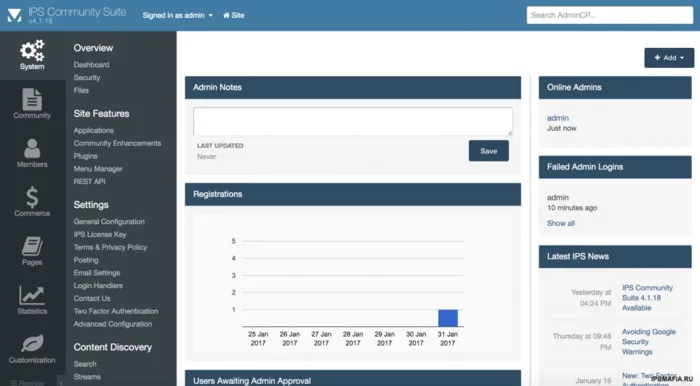Open the Community document icon

pos(32,99)
